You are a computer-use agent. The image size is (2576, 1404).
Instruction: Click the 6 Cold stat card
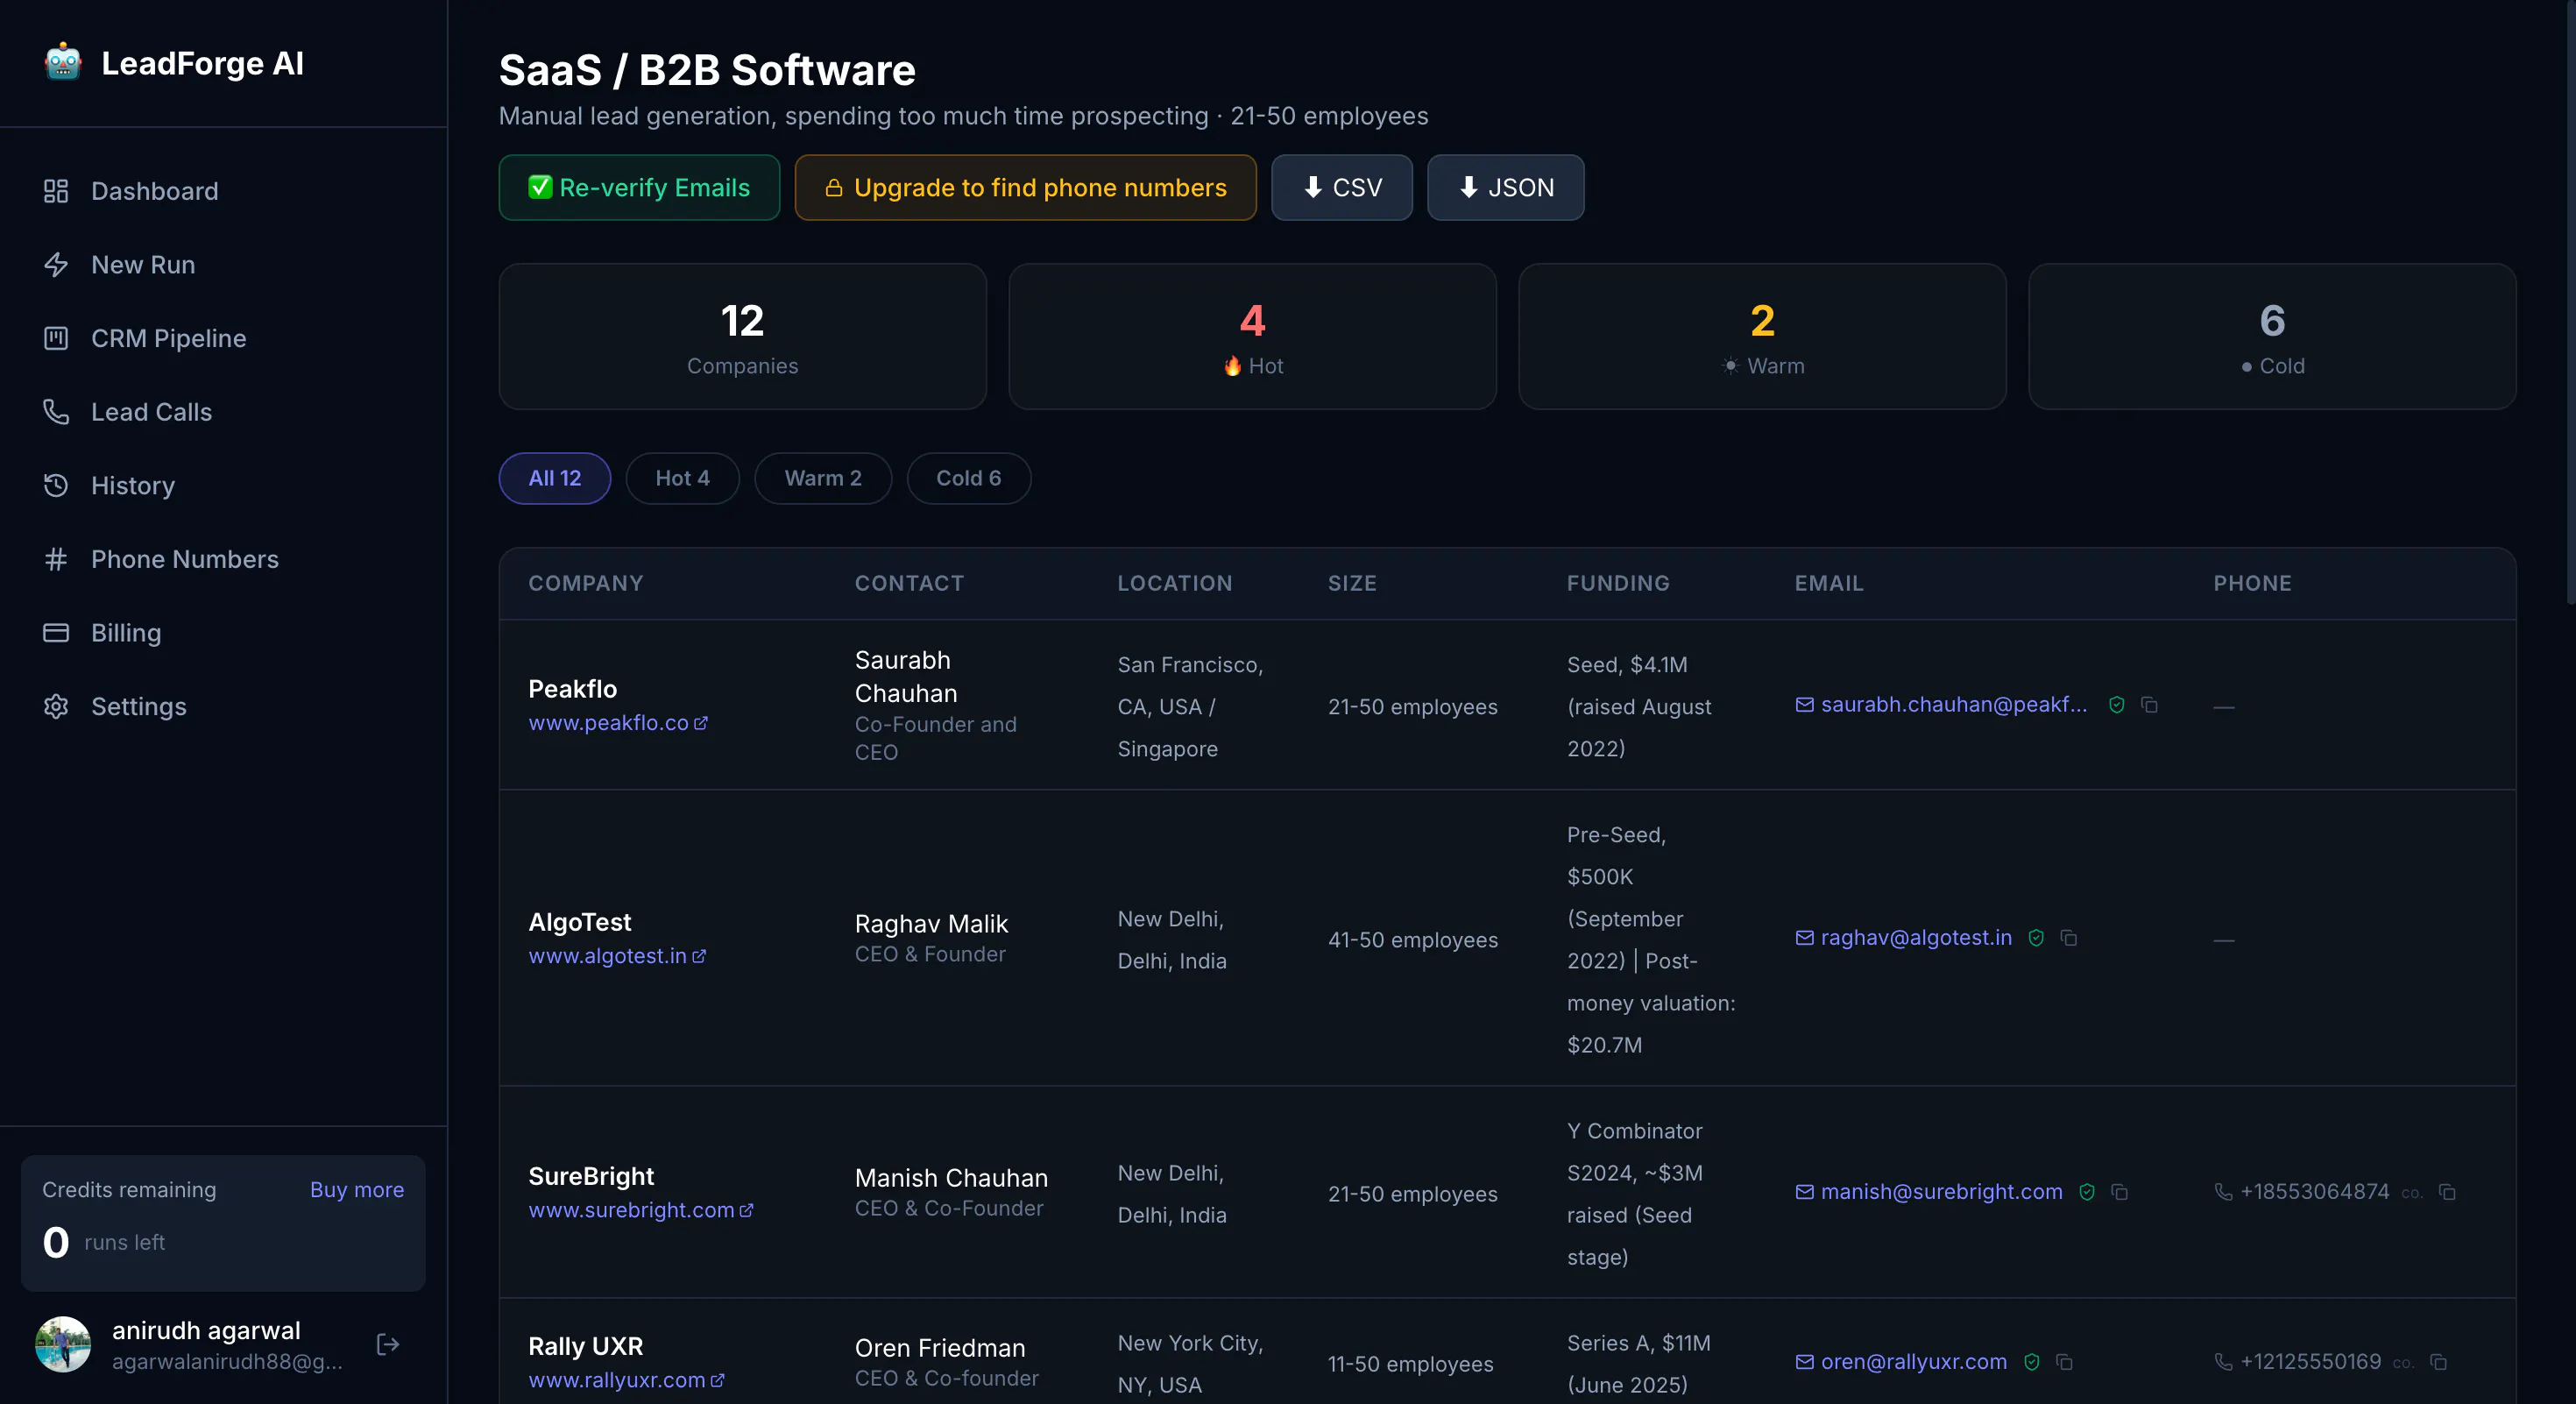click(x=2272, y=337)
